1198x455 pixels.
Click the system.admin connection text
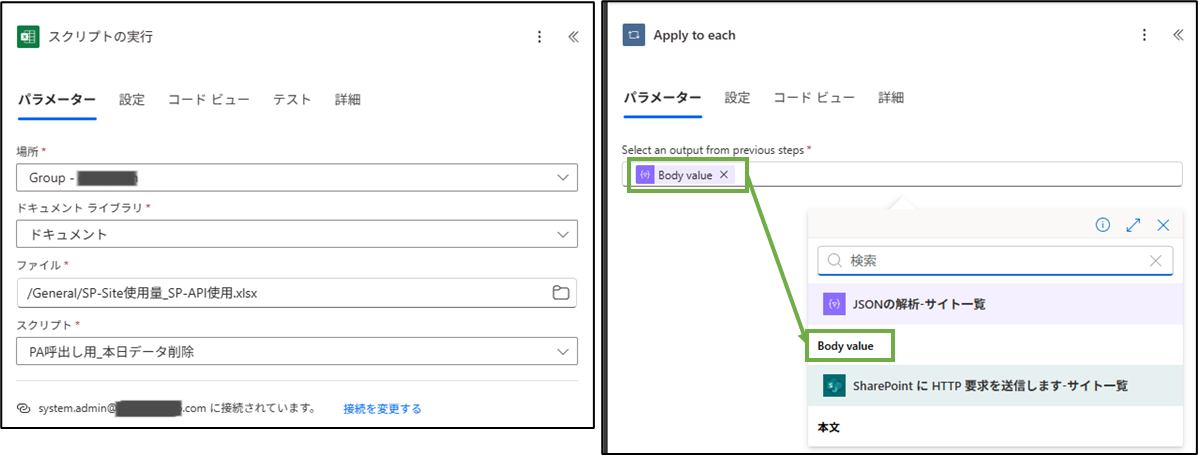(x=177, y=408)
